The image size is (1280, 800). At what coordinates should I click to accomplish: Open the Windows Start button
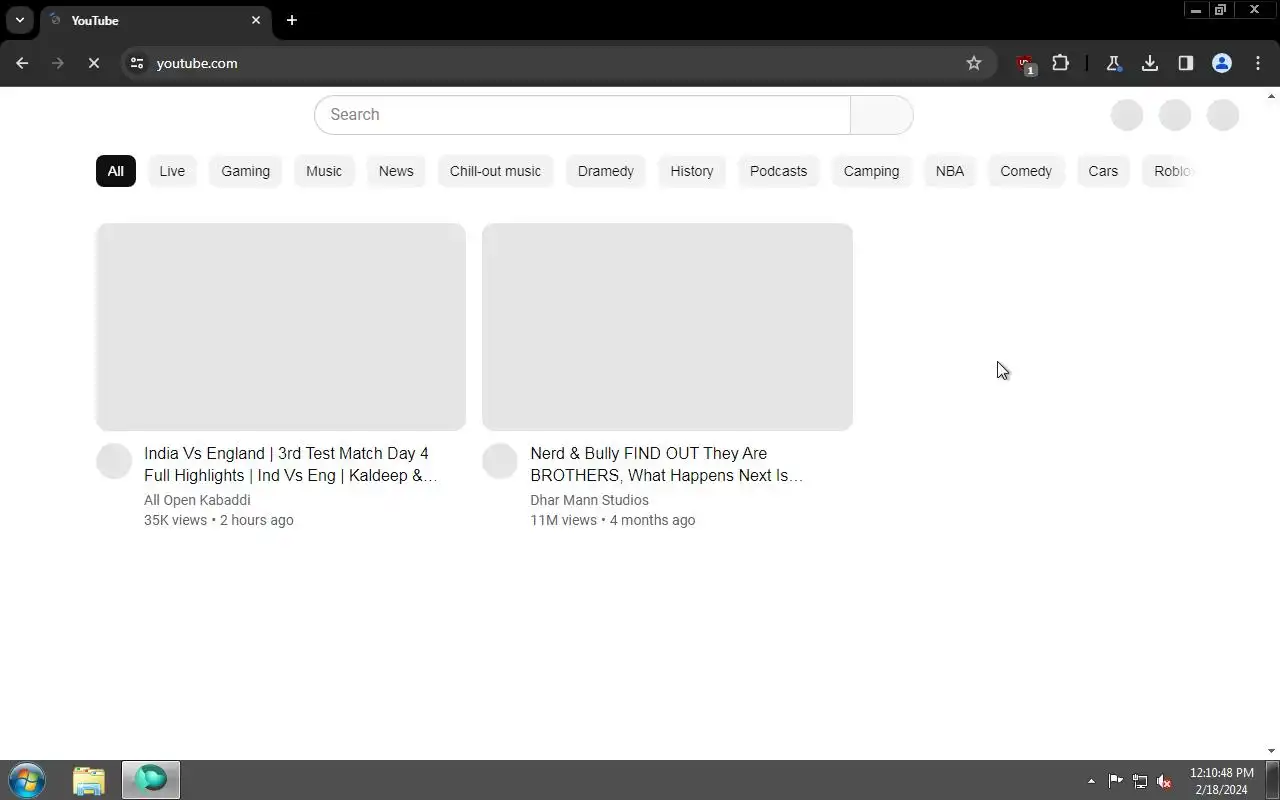pos(27,780)
